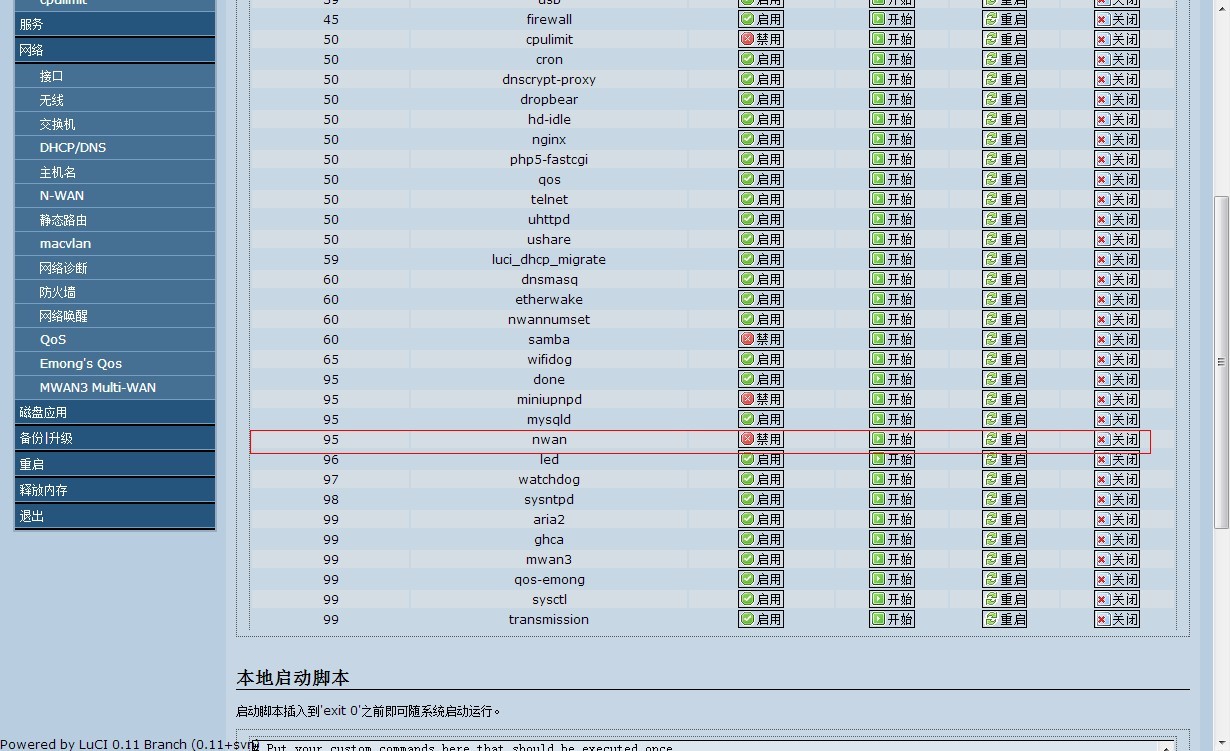Select the 退出 (Logout) sidebar item
Viewport: 1230px width, 751px height.
pyautogui.click(x=115, y=516)
